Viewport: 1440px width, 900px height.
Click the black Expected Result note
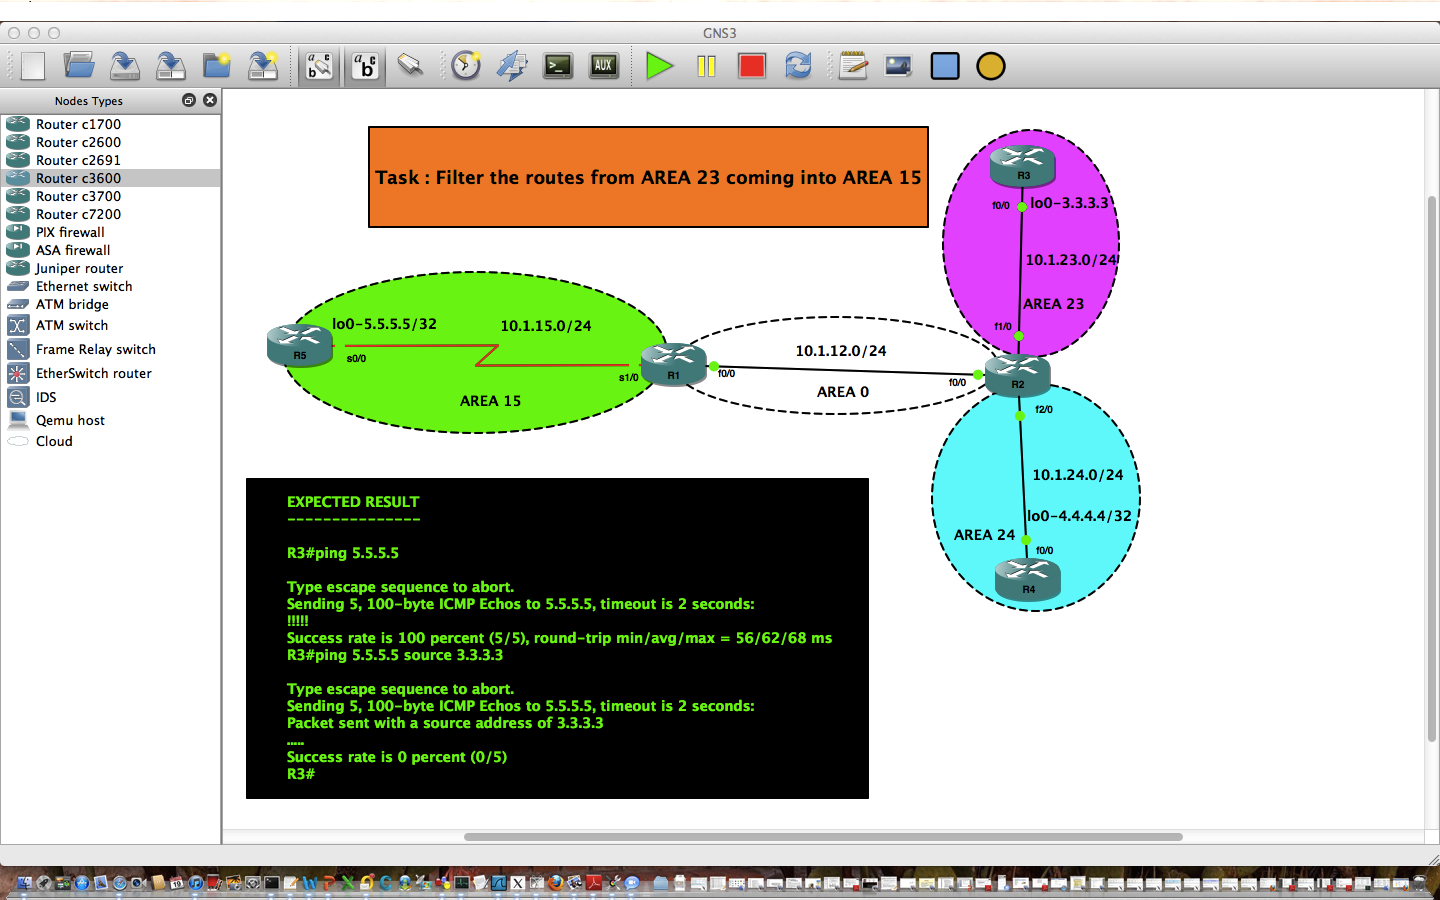[x=557, y=638]
